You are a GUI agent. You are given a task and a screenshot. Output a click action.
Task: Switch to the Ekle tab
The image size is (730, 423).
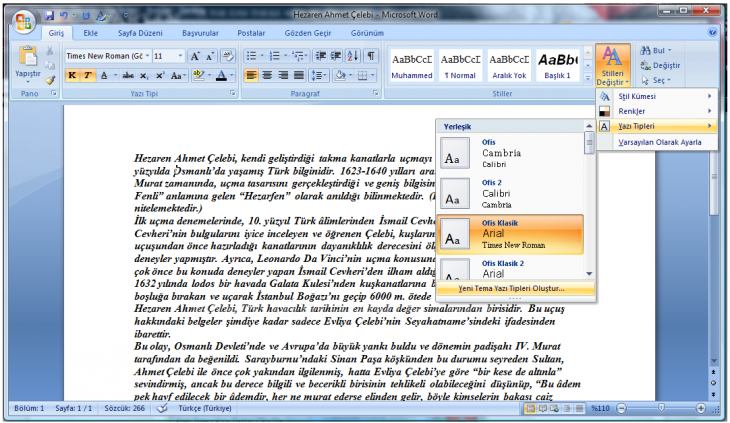coord(90,33)
